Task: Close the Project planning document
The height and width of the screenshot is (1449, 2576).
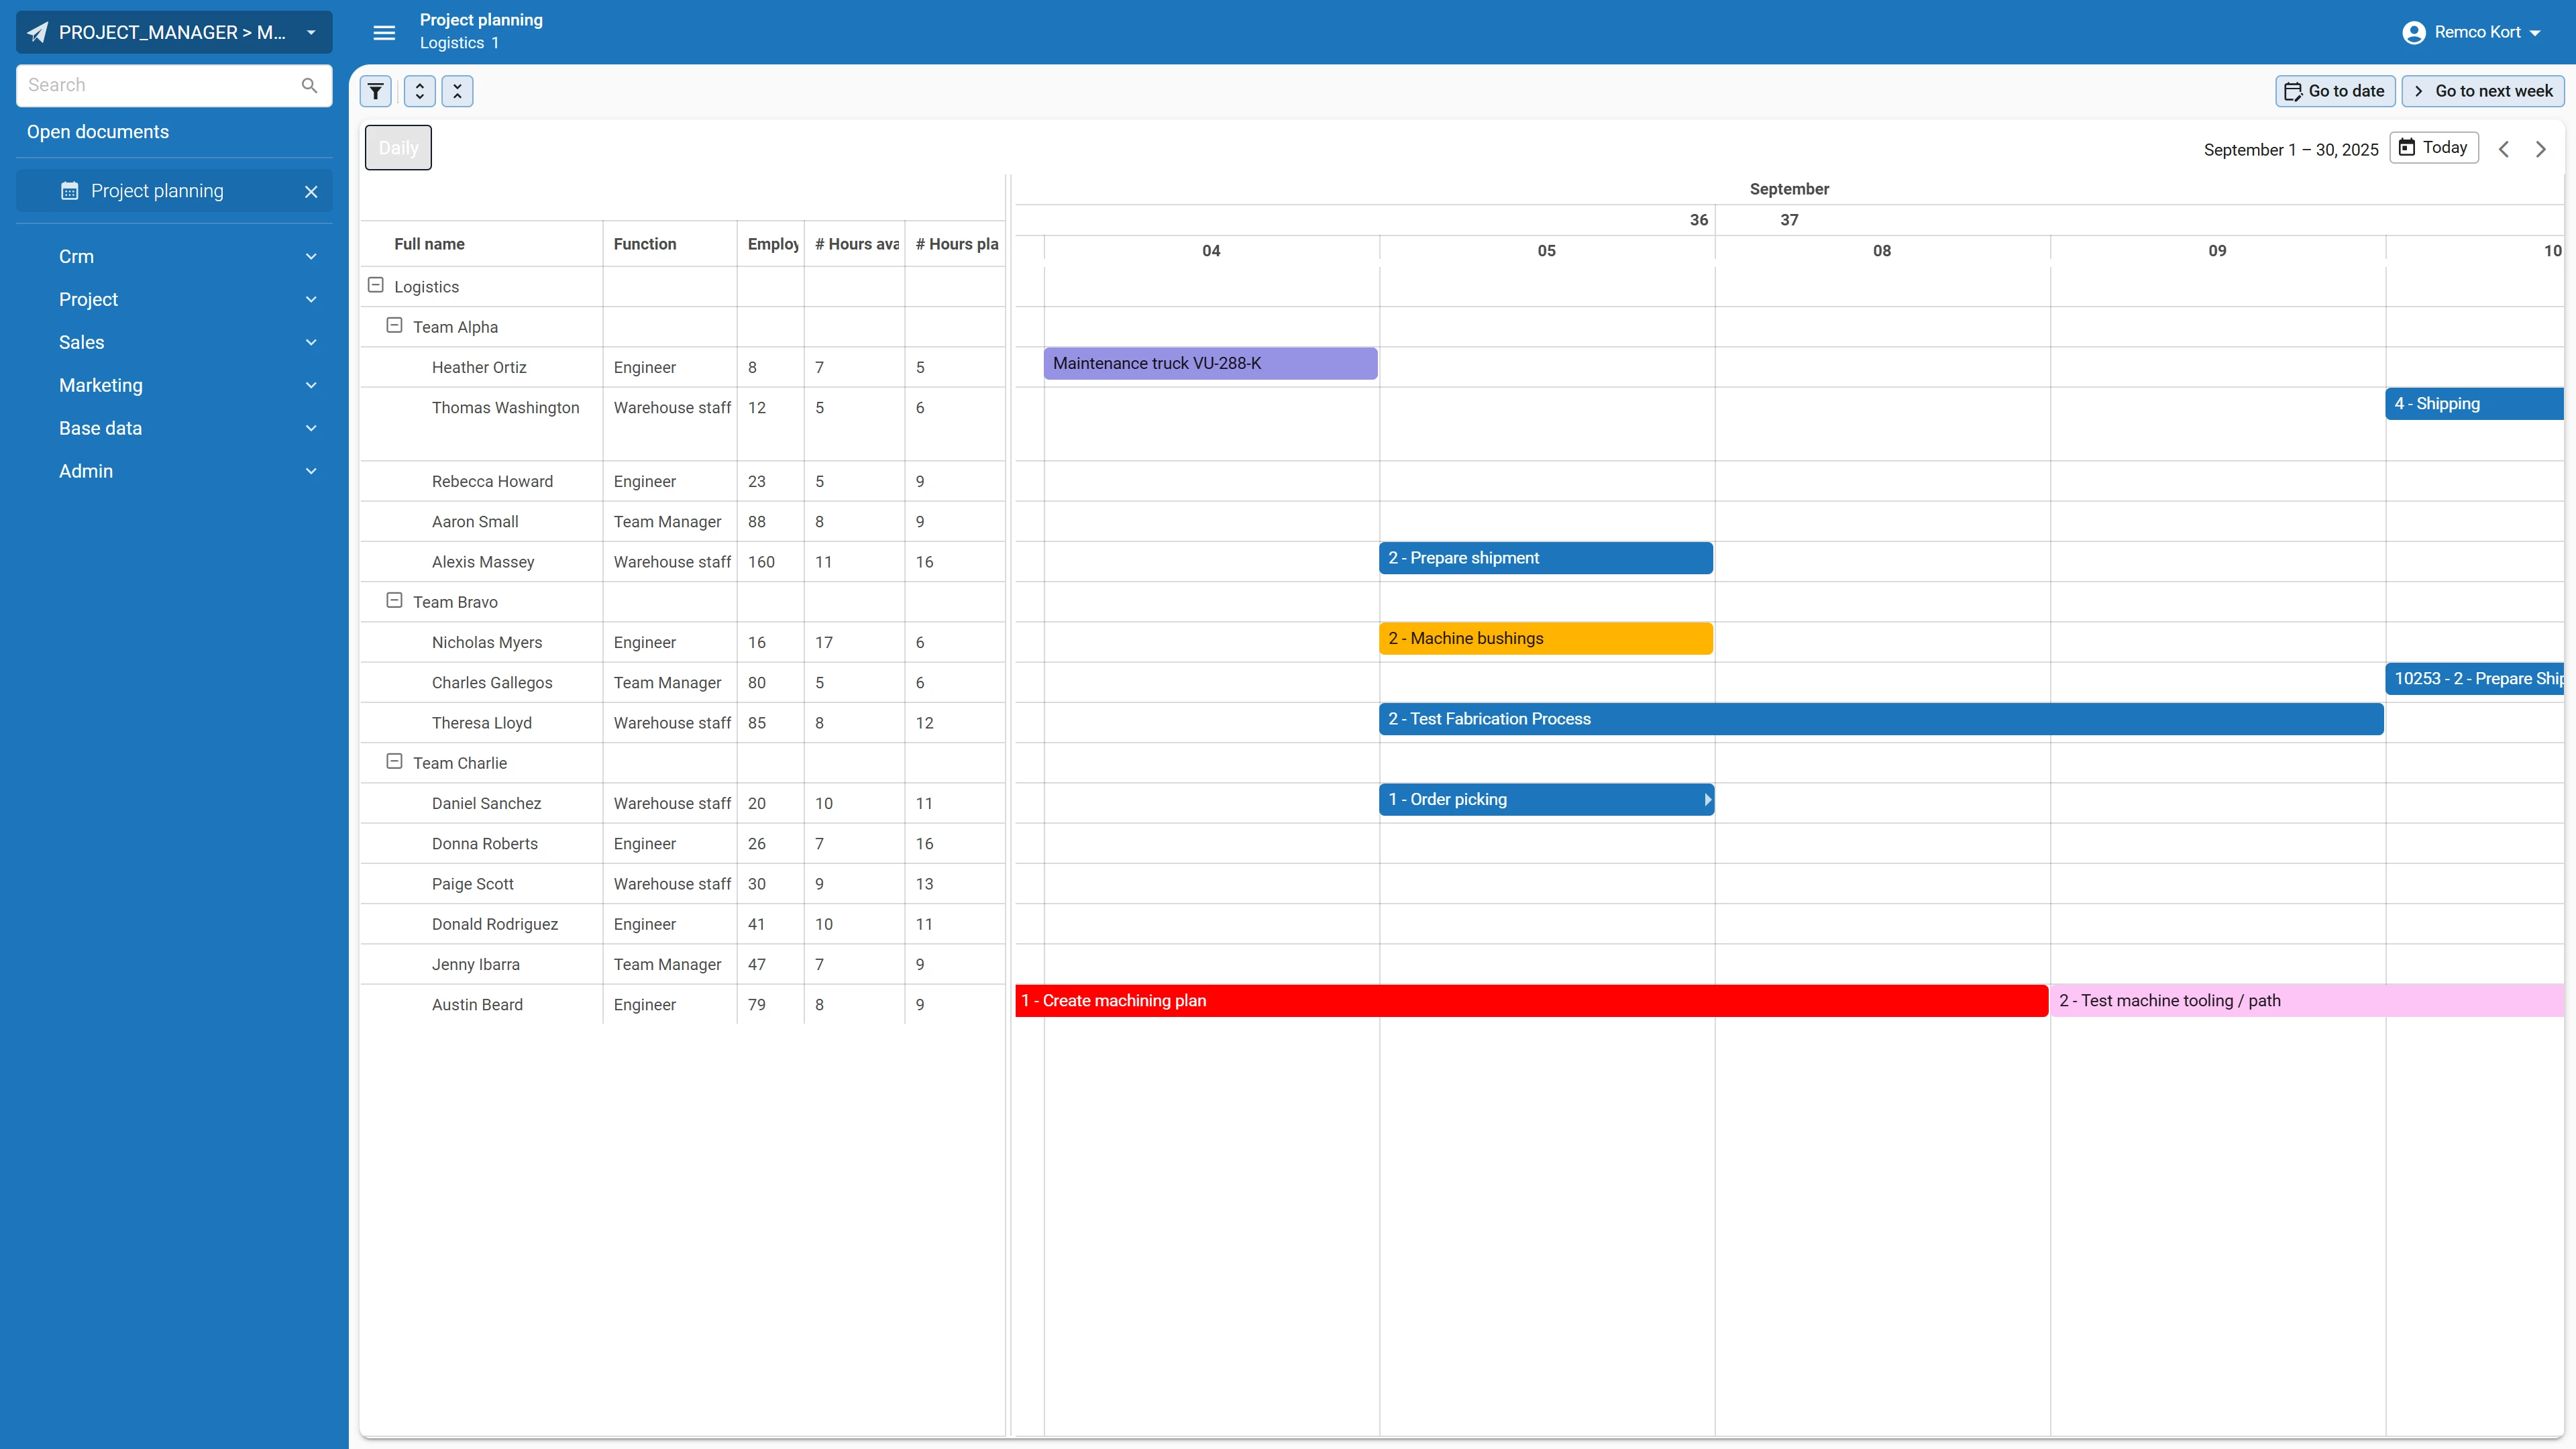Action: point(311,191)
